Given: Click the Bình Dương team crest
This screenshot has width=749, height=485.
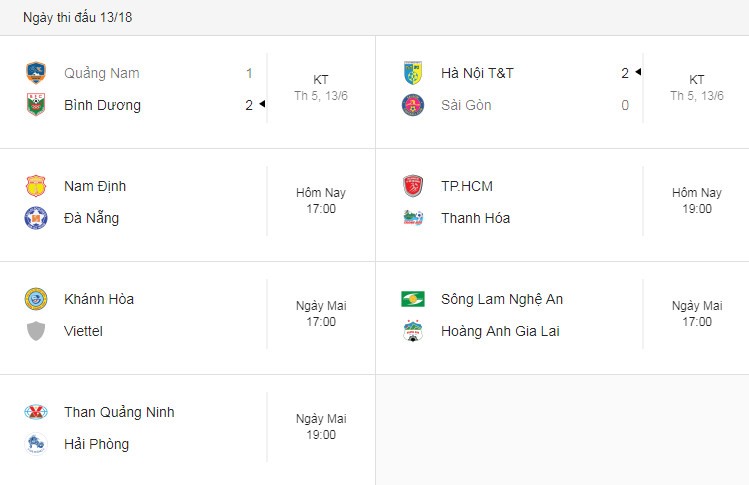Looking at the screenshot, I should pos(36,105).
